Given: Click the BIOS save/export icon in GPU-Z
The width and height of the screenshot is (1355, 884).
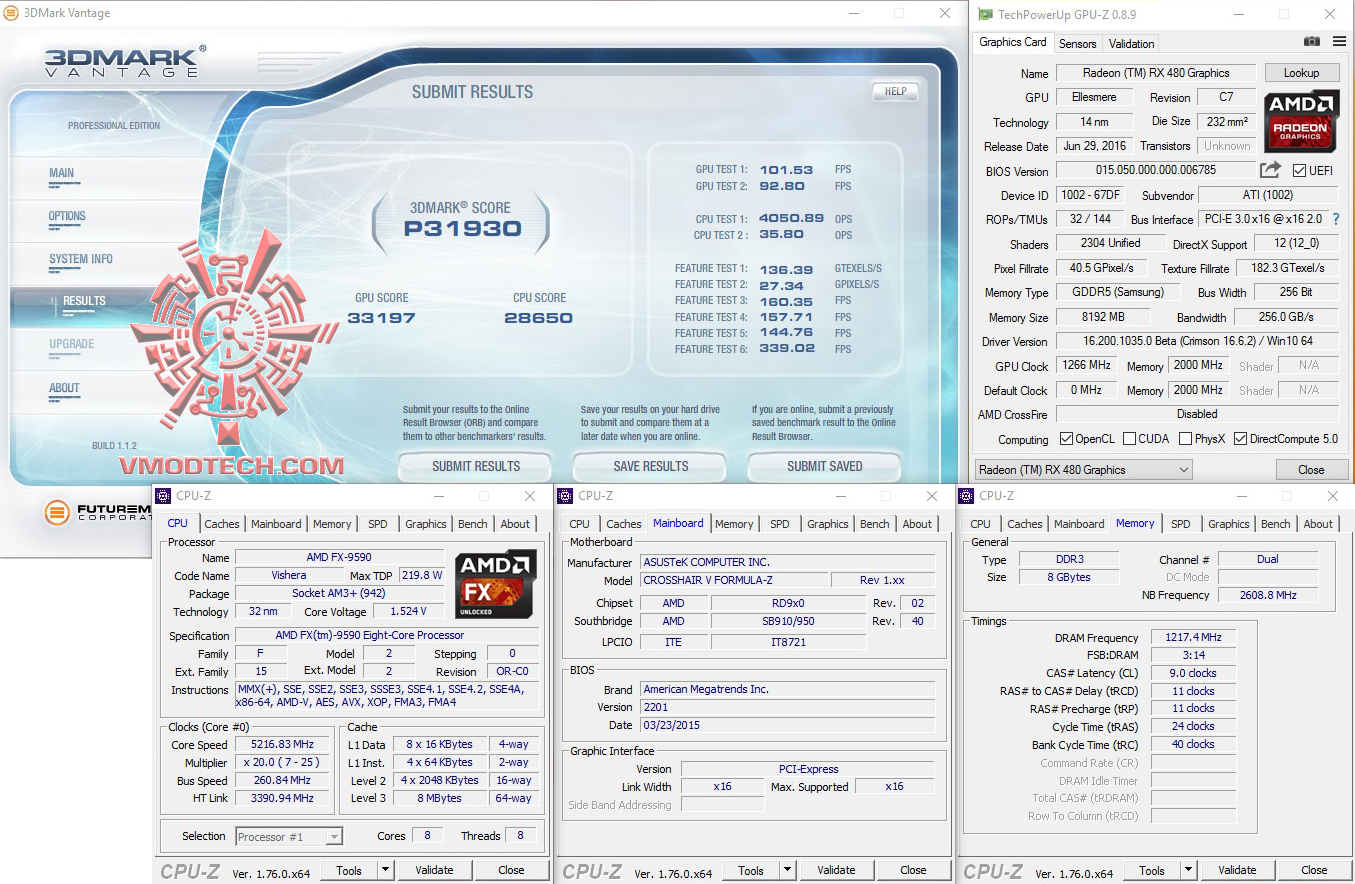Looking at the screenshot, I should (1270, 170).
